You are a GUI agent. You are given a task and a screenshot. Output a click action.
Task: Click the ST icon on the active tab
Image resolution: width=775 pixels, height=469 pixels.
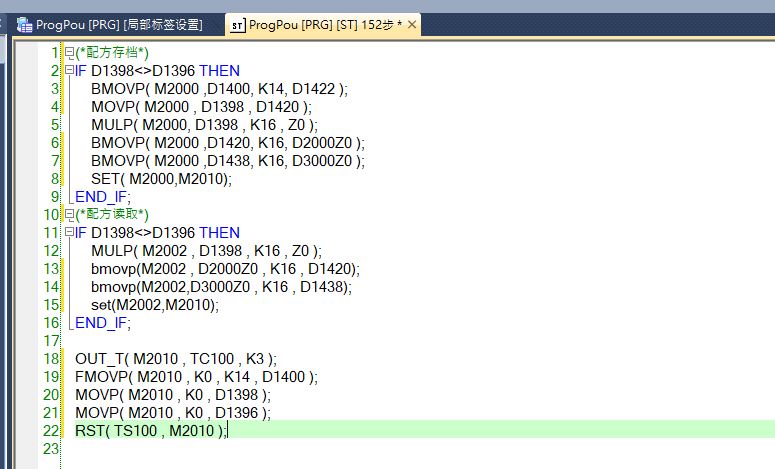(237, 24)
